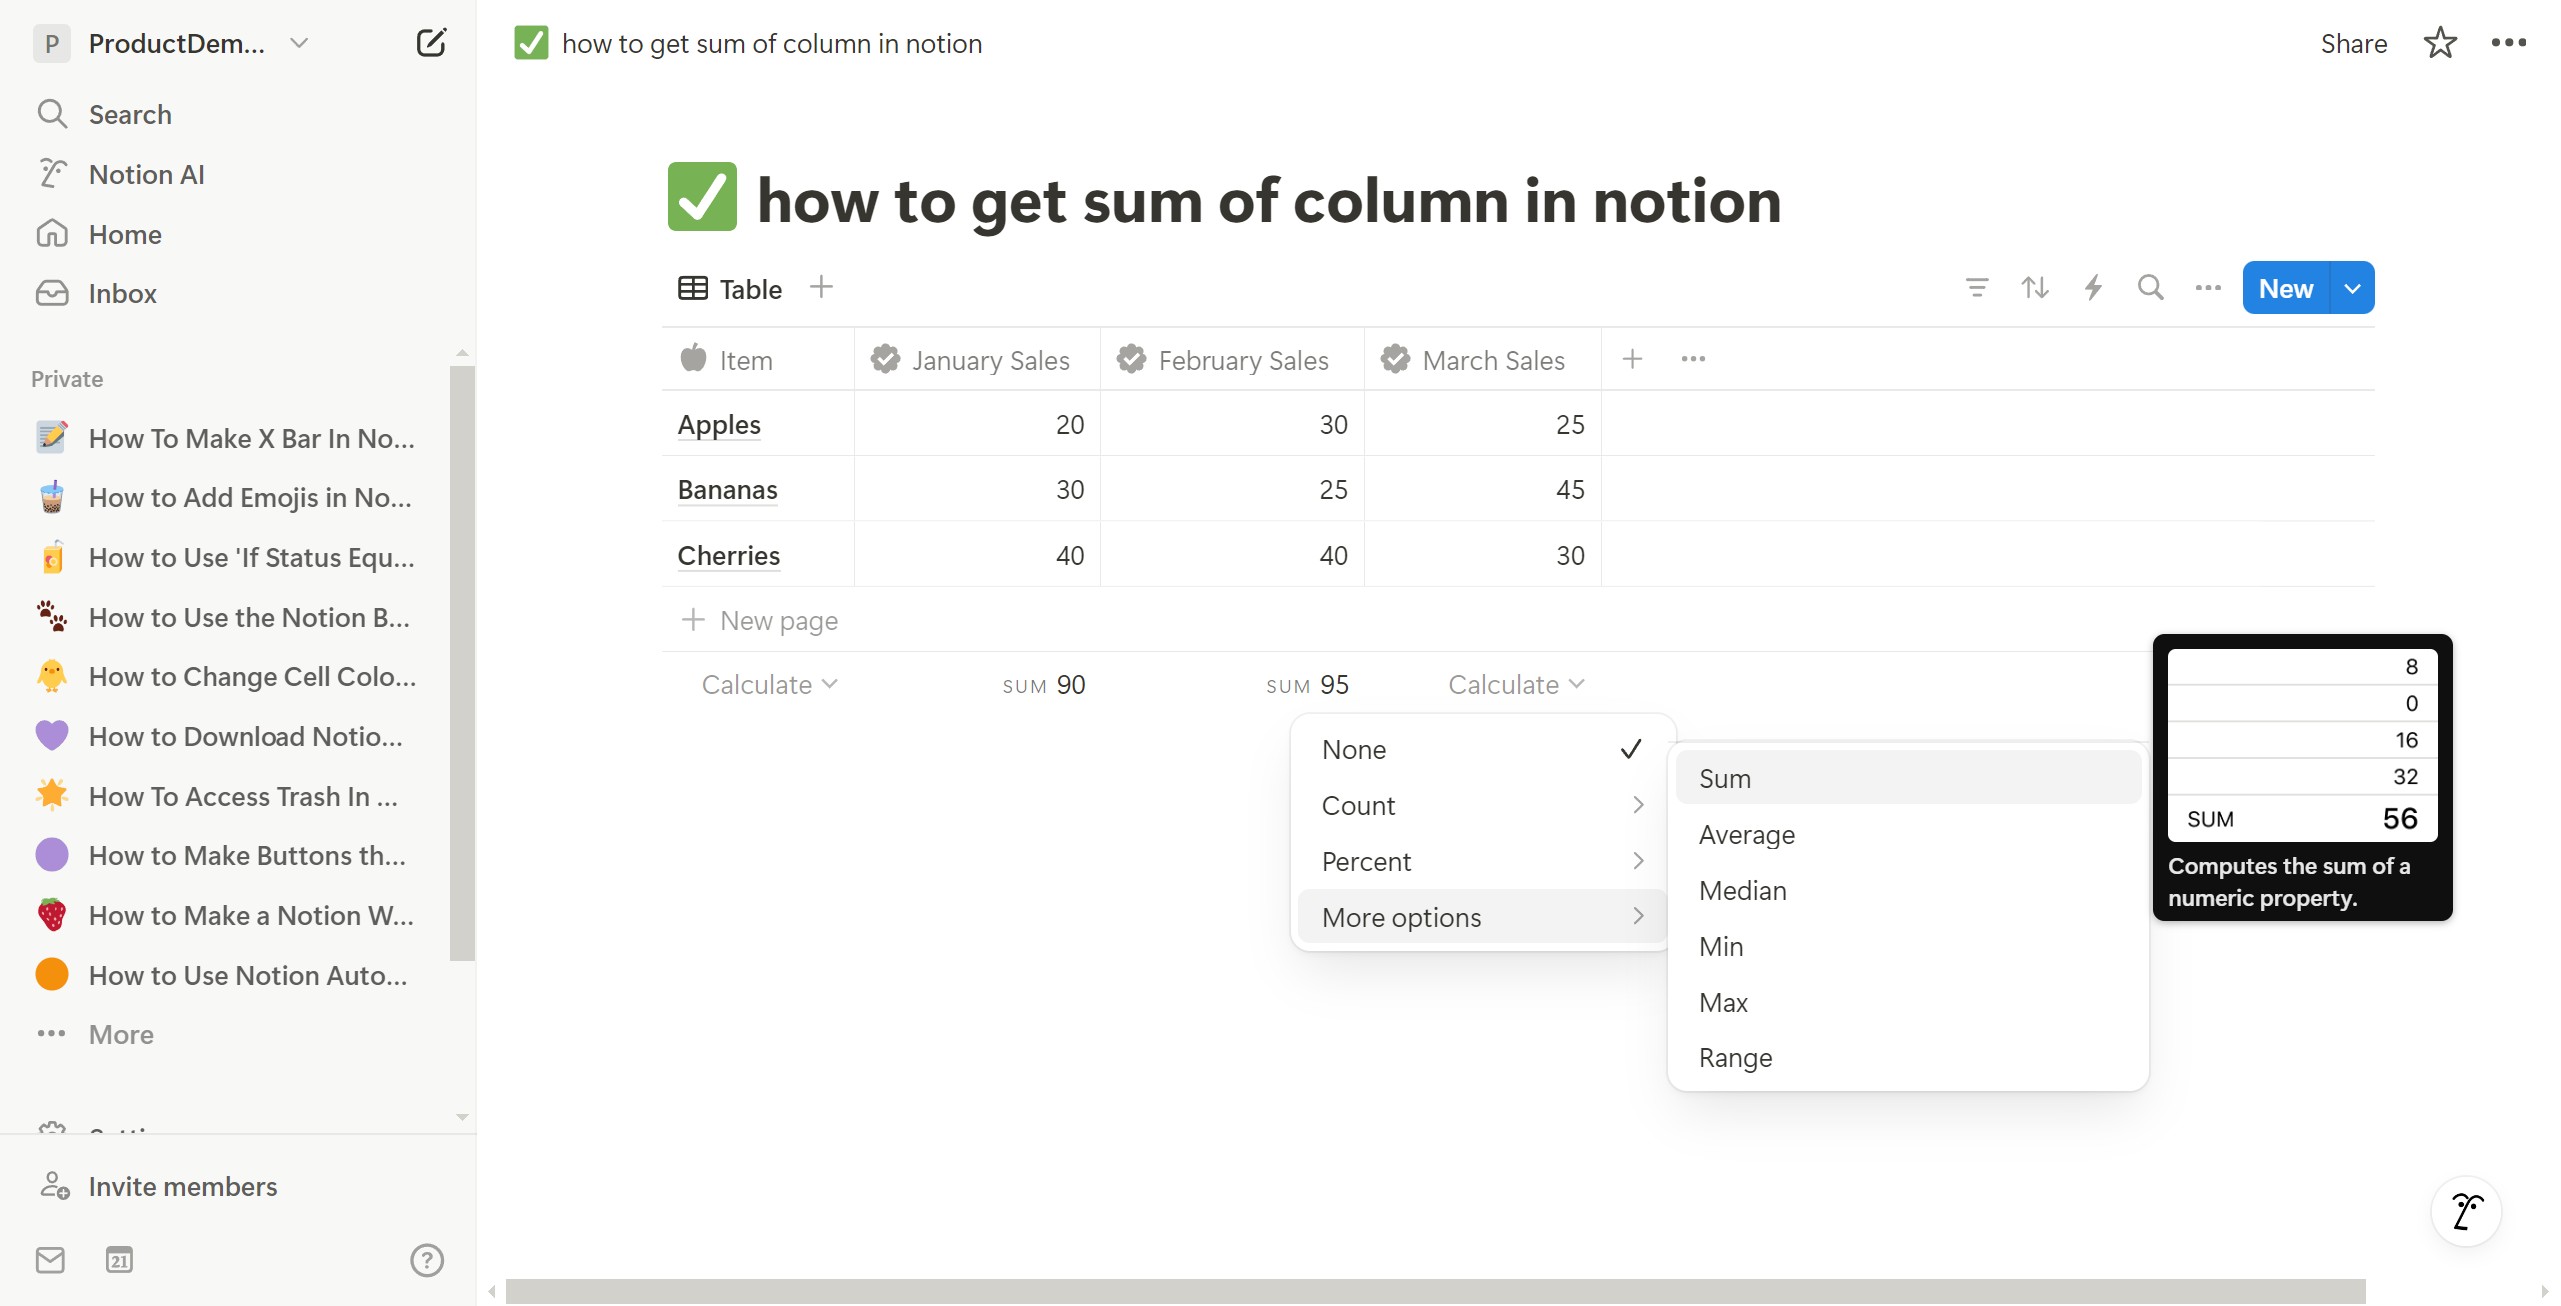Click the March Sales column header

coord(1482,359)
